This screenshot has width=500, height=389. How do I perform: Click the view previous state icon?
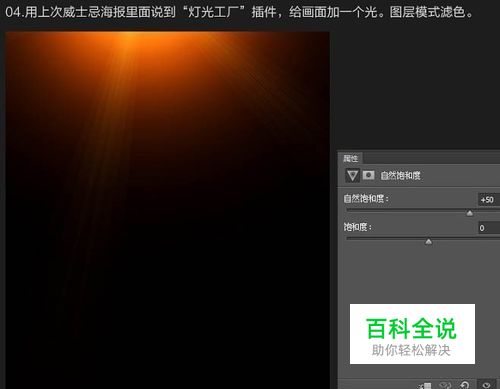445,385
